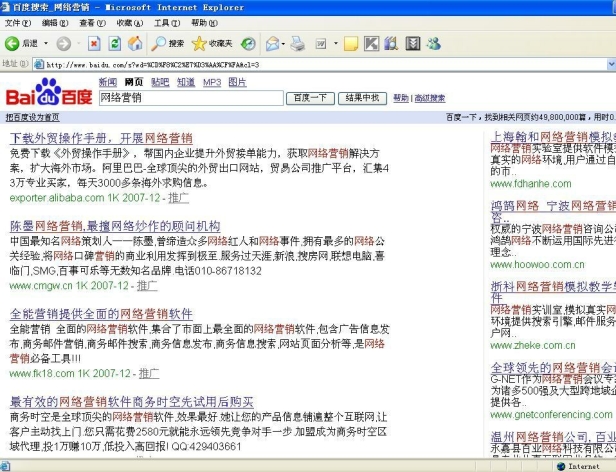Open result 最有效的网络营销软件商务时空先试用后购买
Viewport: 616px width, 472px height.
coord(132,402)
